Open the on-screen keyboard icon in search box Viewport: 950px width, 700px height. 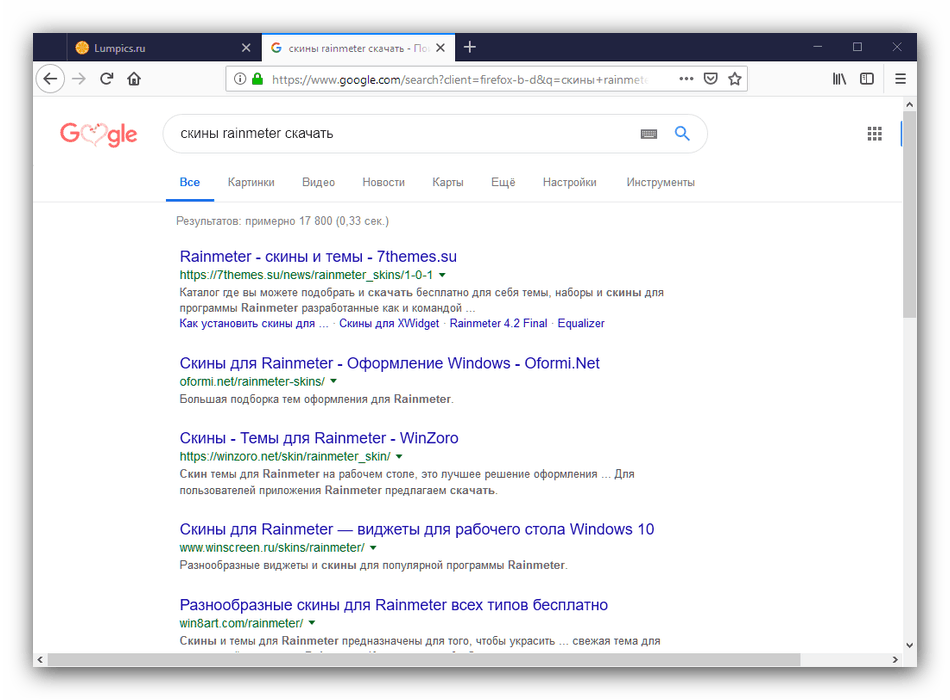pos(649,134)
